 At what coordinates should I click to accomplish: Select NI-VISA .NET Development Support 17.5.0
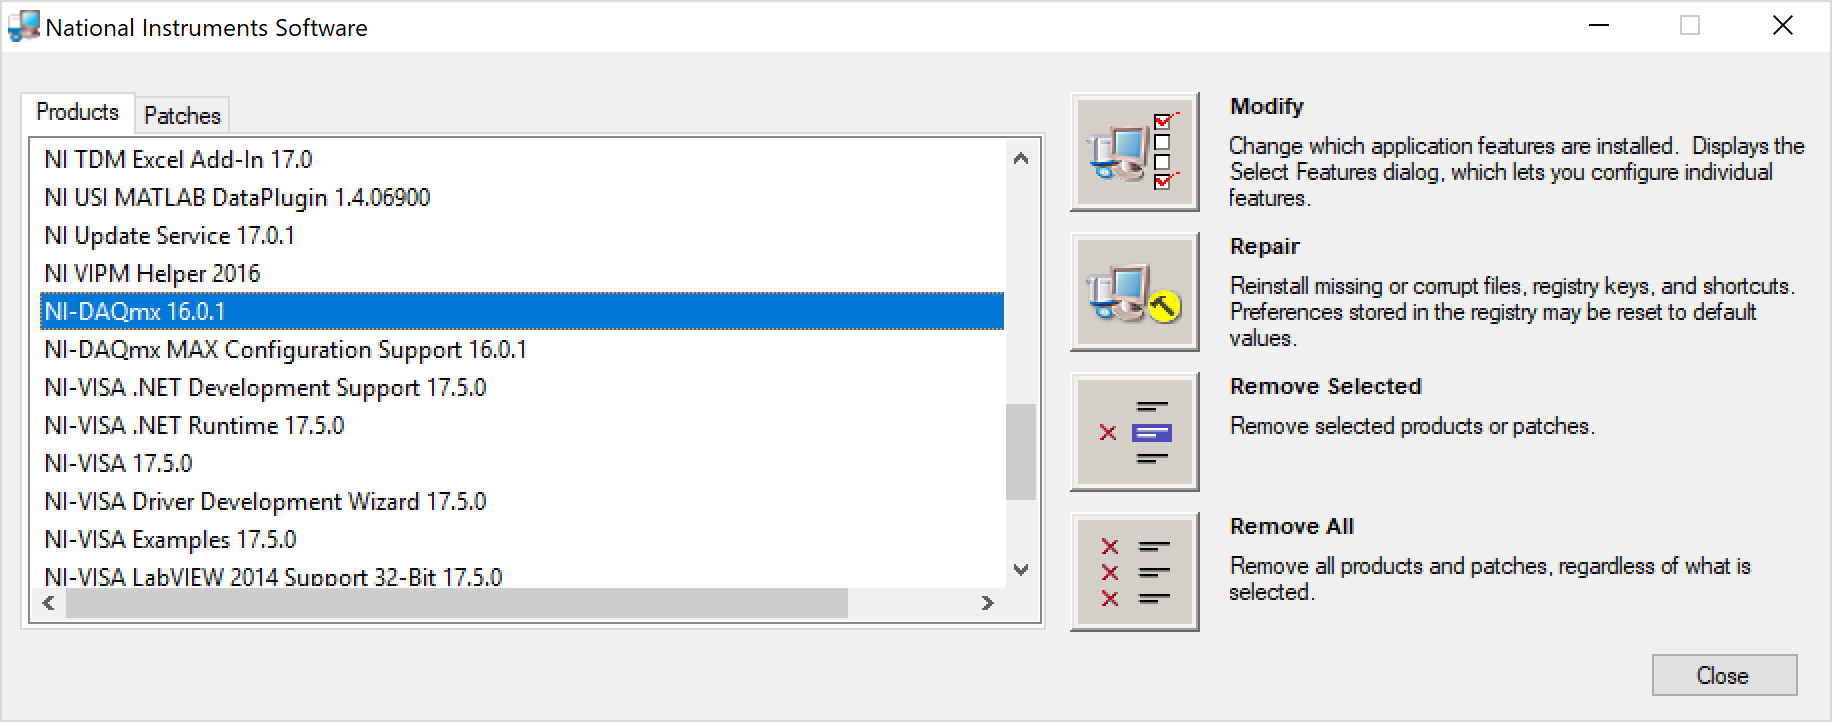tap(522, 387)
